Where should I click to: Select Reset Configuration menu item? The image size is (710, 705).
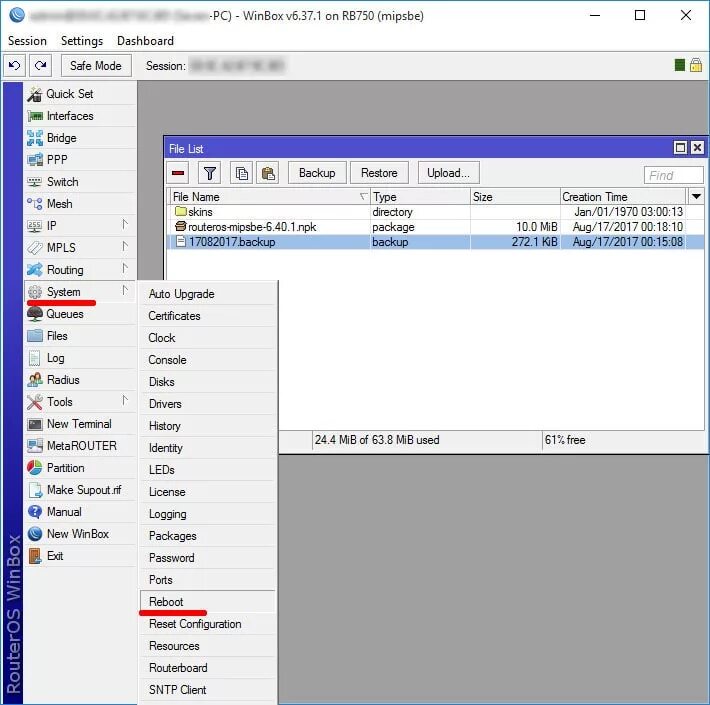coord(208,624)
